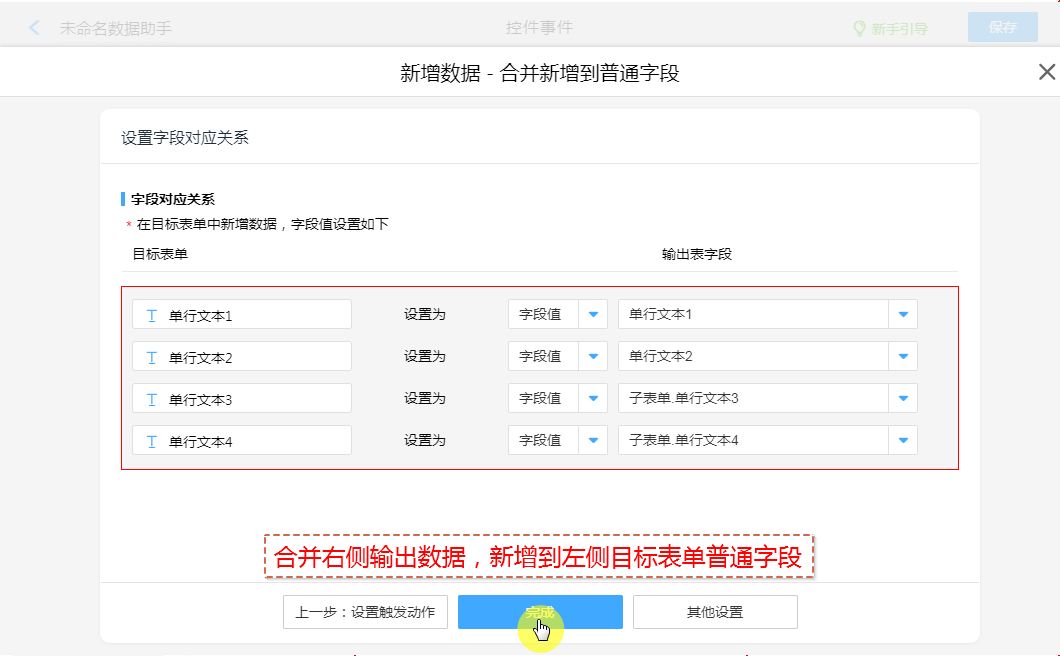Click the text type icon beside 单行文本4
The width and height of the screenshot is (1060, 656).
tap(152, 441)
